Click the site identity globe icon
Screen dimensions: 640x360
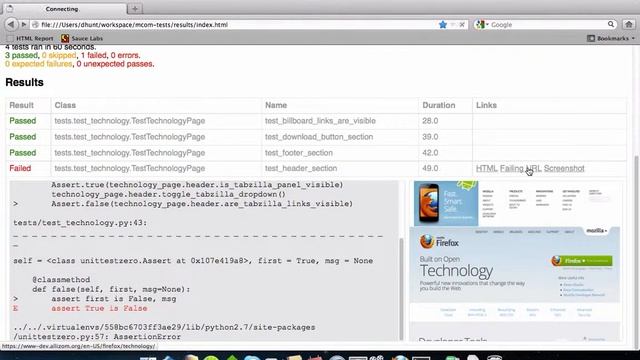click(x=36, y=25)
